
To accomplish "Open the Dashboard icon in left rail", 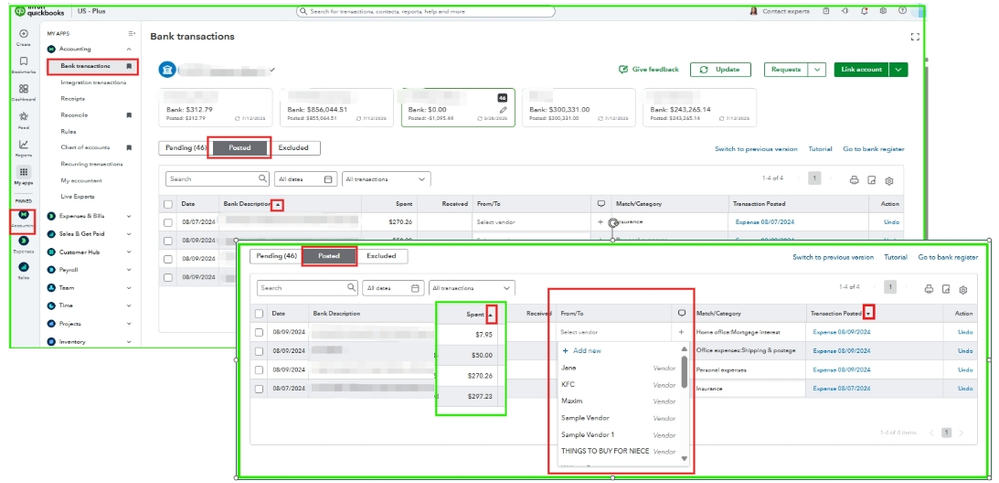I will click(24, 89).
